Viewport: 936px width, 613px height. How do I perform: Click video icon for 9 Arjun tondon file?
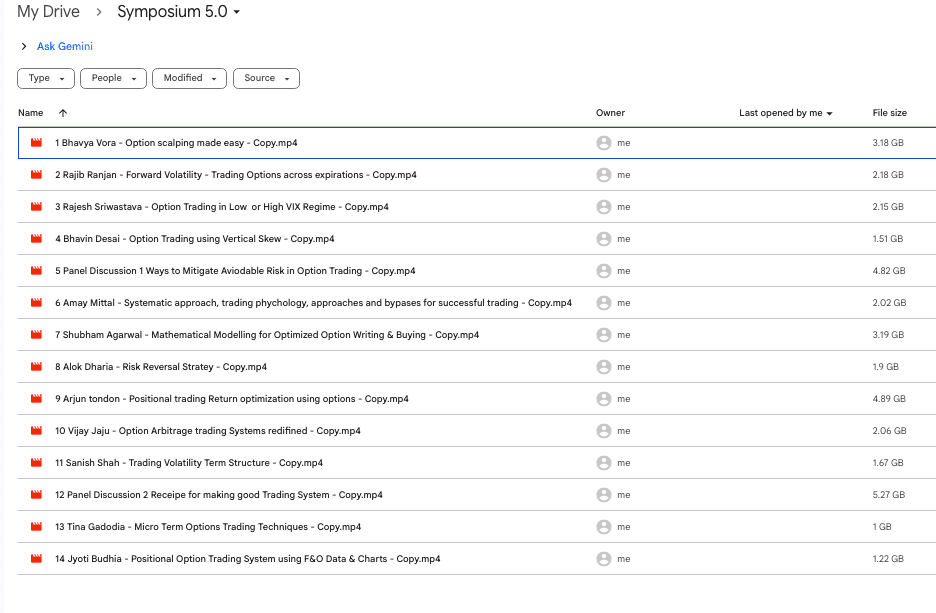36,399
